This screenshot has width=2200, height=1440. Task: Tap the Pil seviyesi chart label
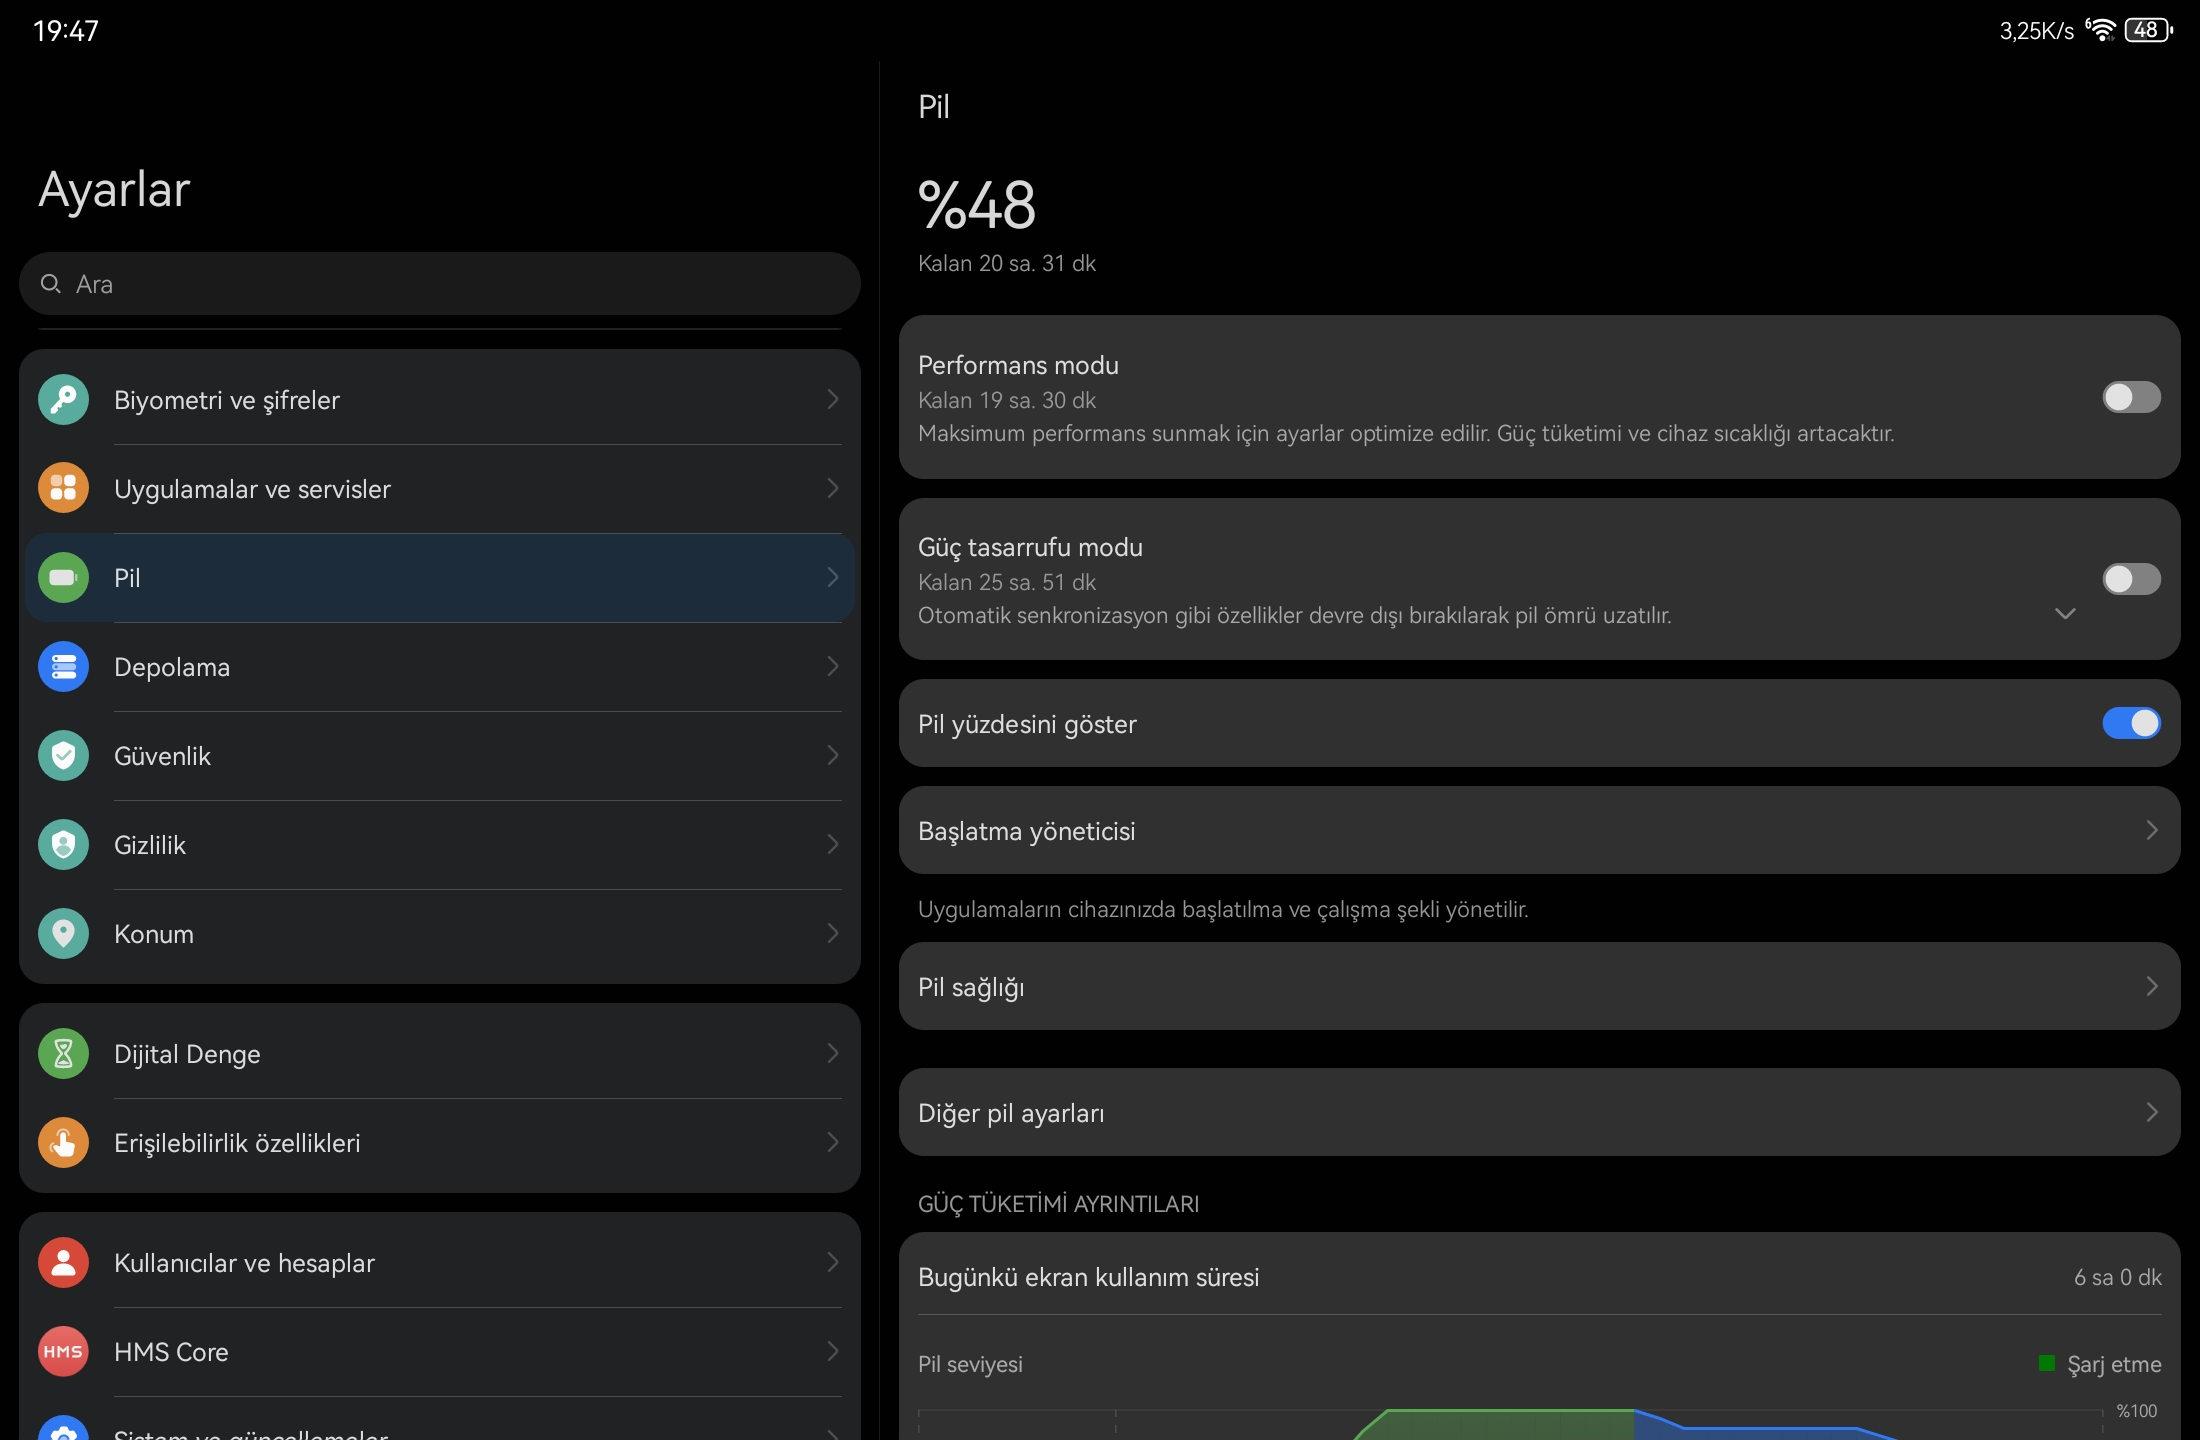[970, 1364]
